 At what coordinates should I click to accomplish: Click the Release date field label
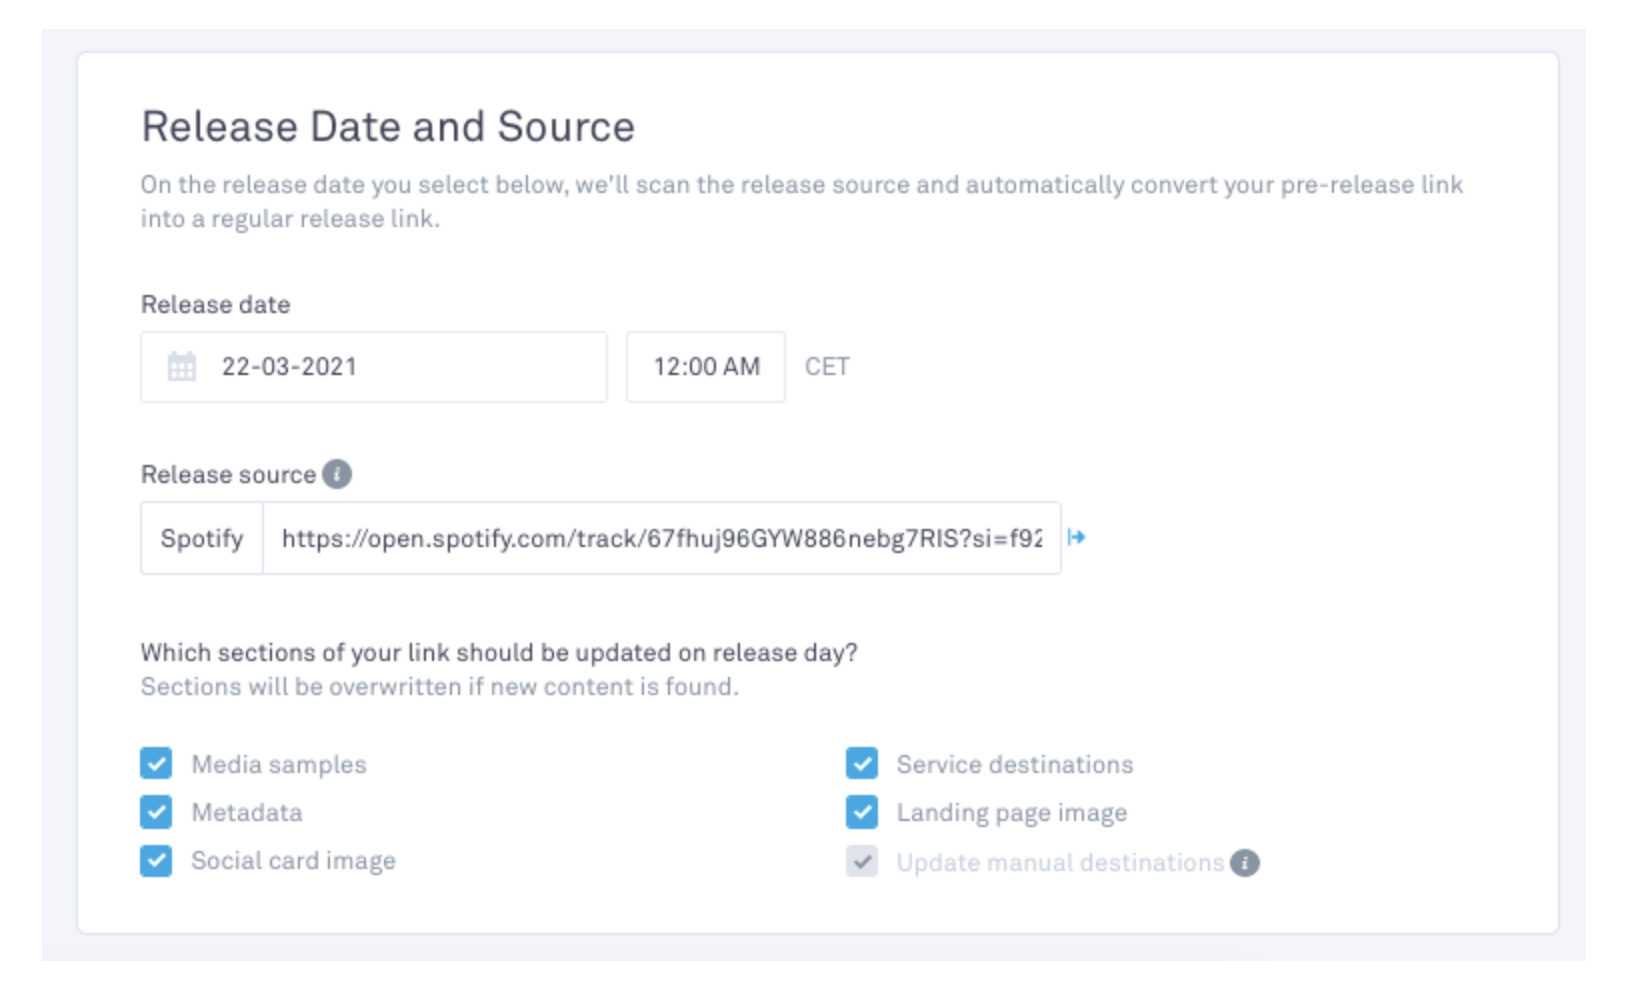215,305
